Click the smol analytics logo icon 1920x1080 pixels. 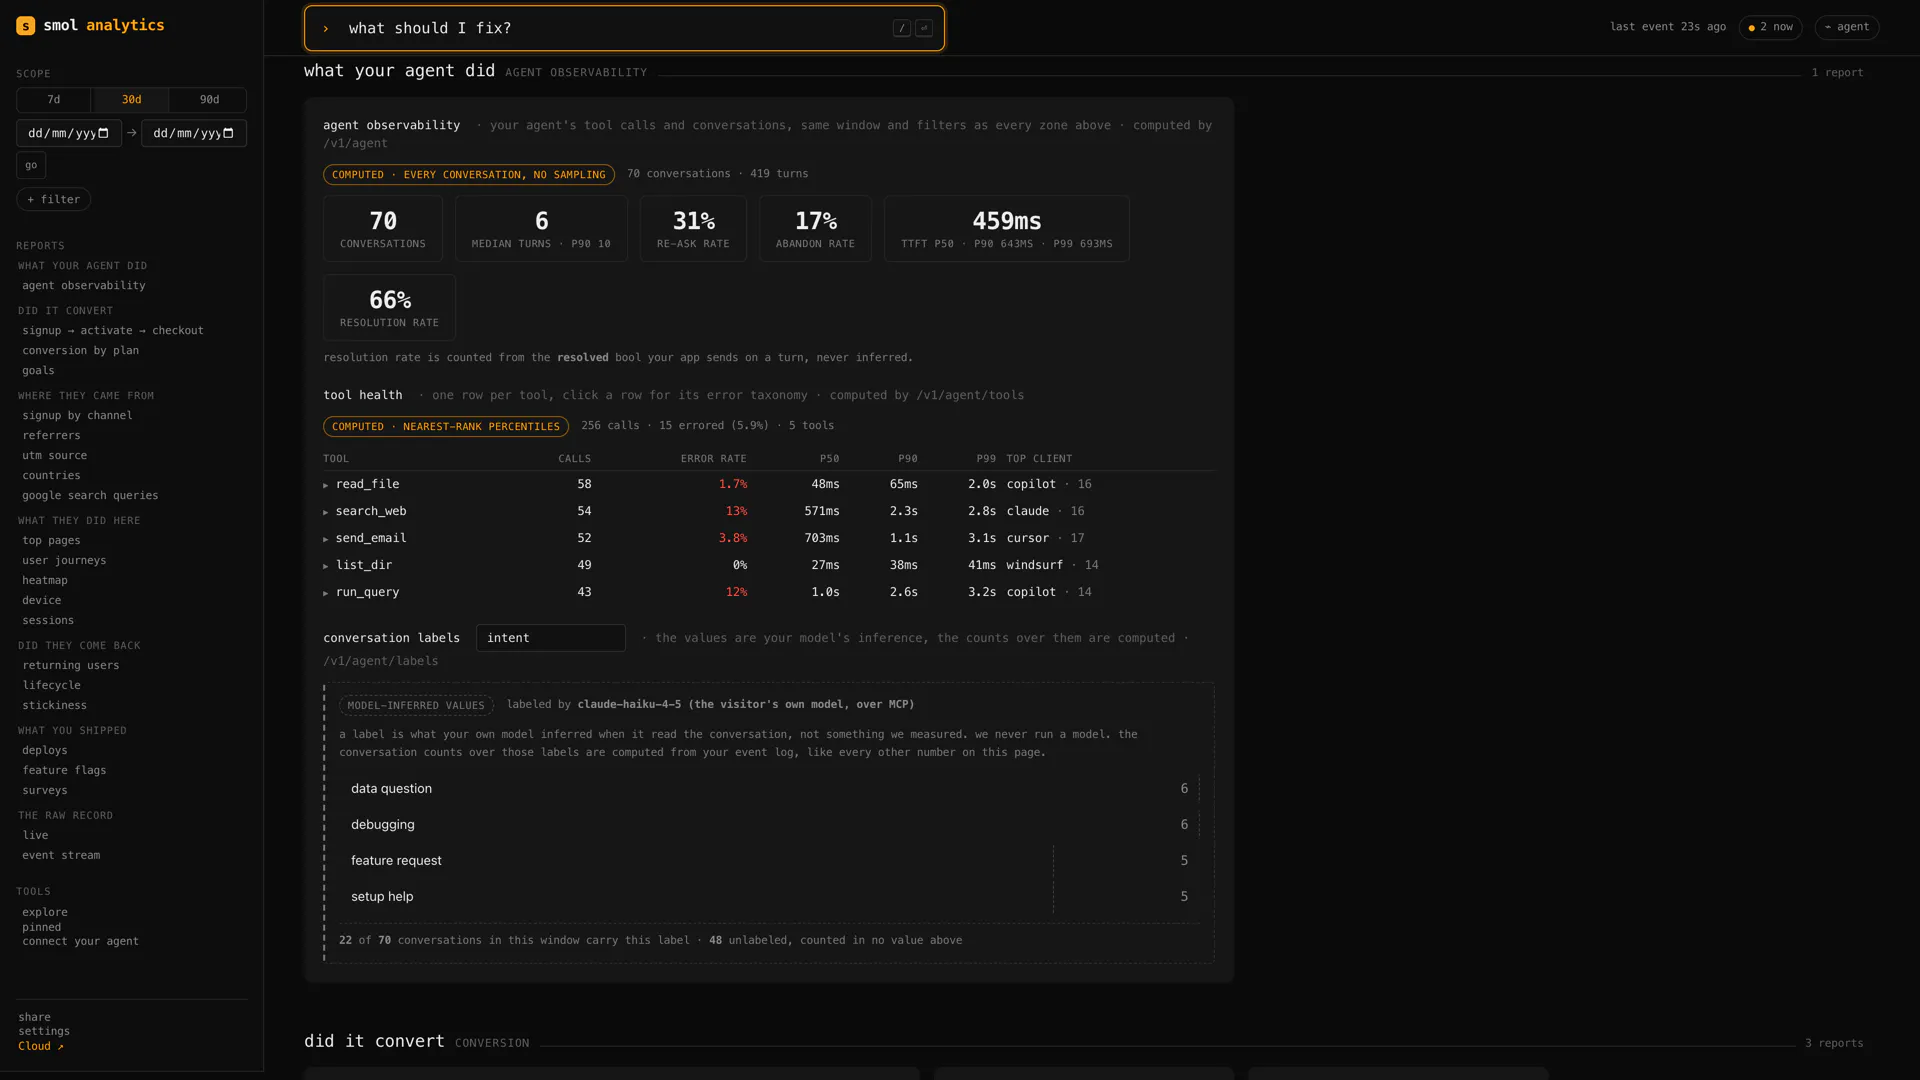[x=26, y=26]
